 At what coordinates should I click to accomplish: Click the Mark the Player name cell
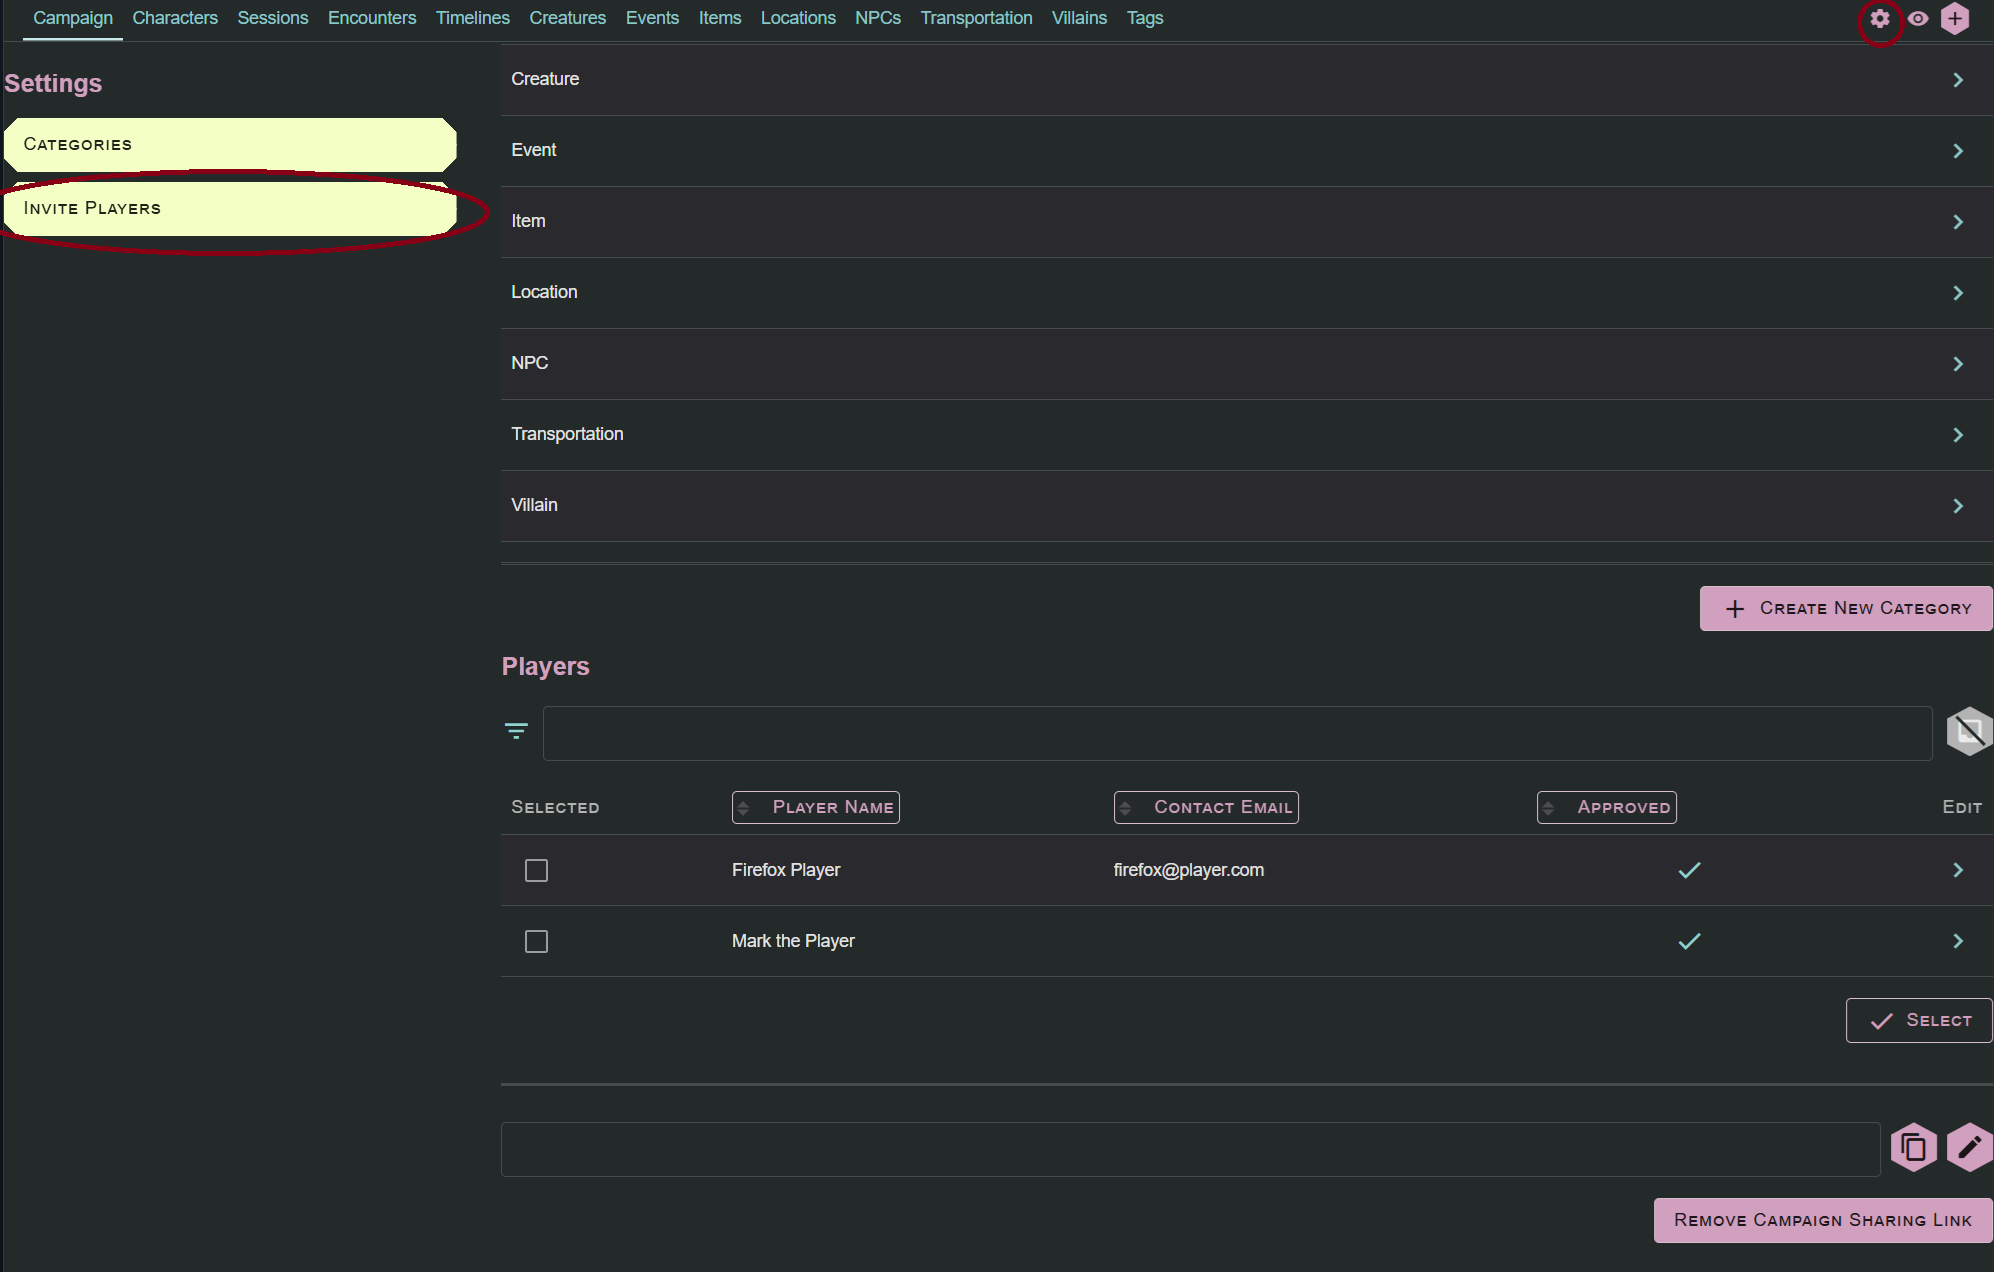click(x=793, y=941)
